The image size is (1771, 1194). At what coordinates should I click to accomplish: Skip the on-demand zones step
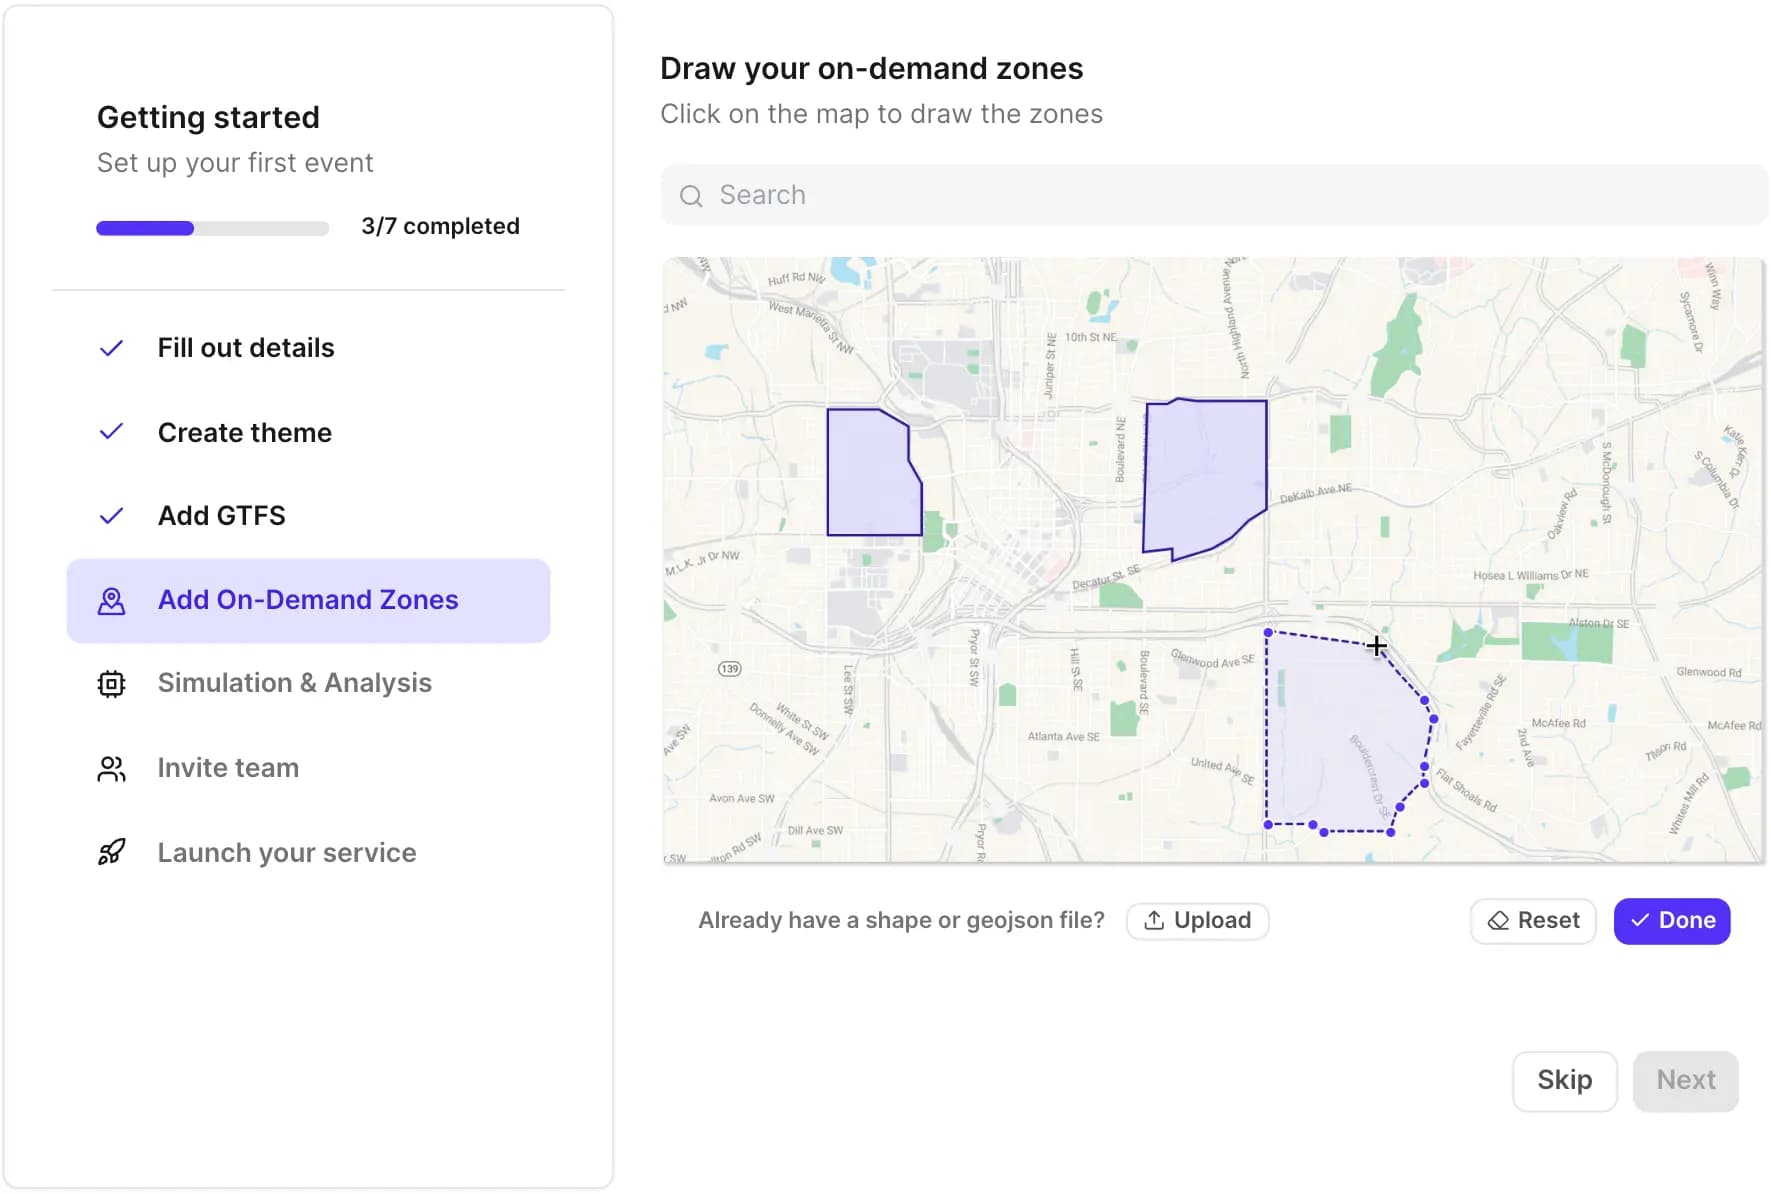[x=1564, y=1081]
